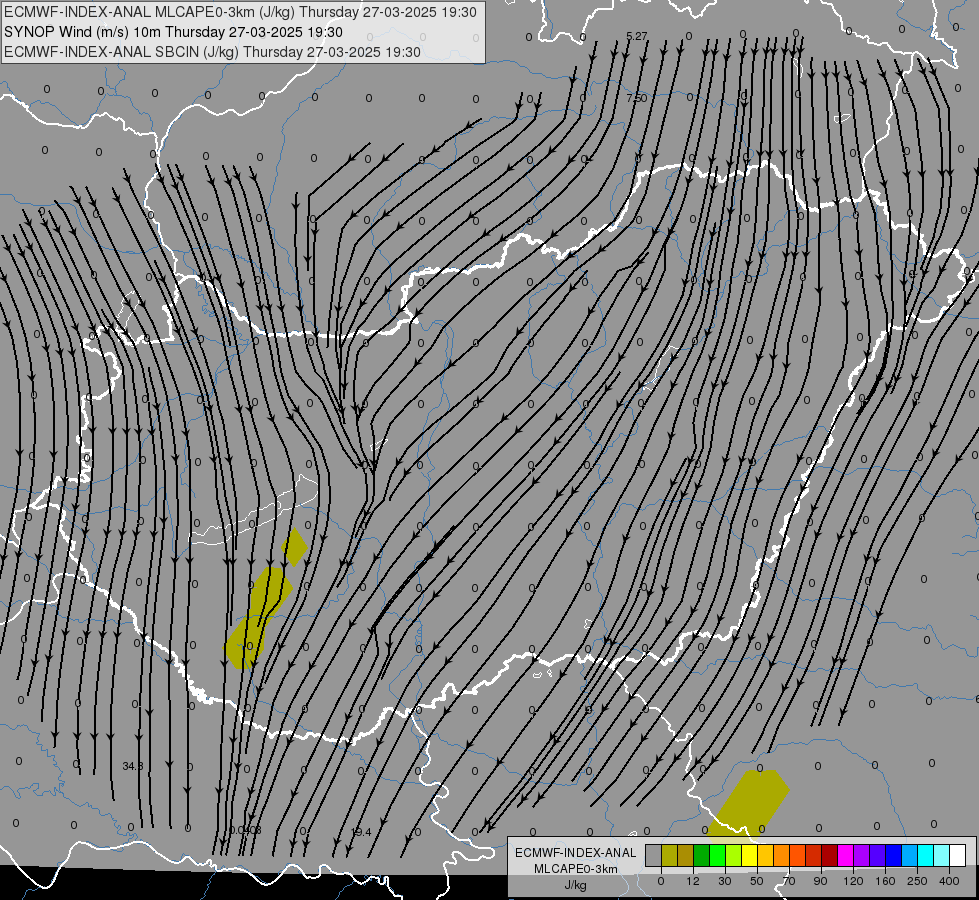
Task: Pick the bright green legend swatch
Action: tap(717, 856)
